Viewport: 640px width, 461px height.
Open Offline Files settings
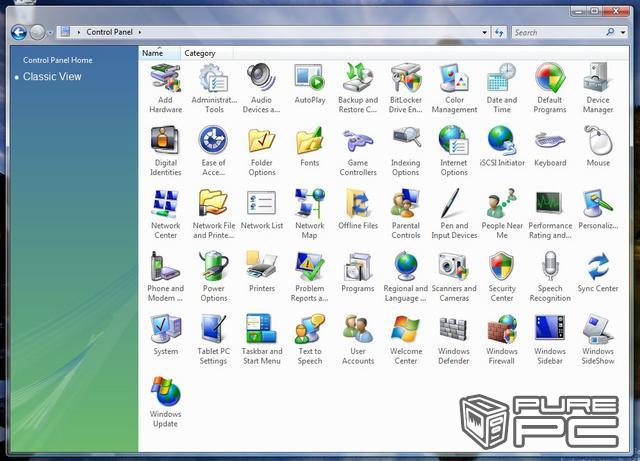click(358, 209)
